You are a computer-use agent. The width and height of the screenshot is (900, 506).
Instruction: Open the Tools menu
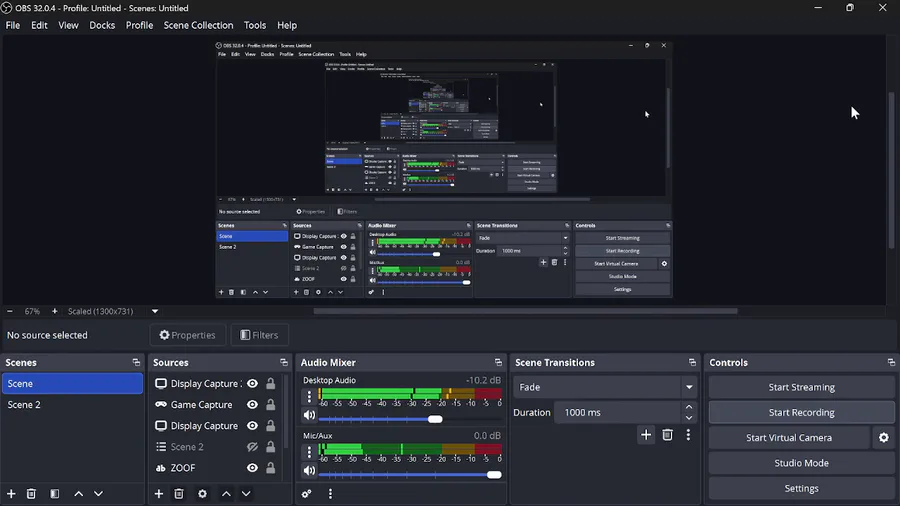[255, 25]
